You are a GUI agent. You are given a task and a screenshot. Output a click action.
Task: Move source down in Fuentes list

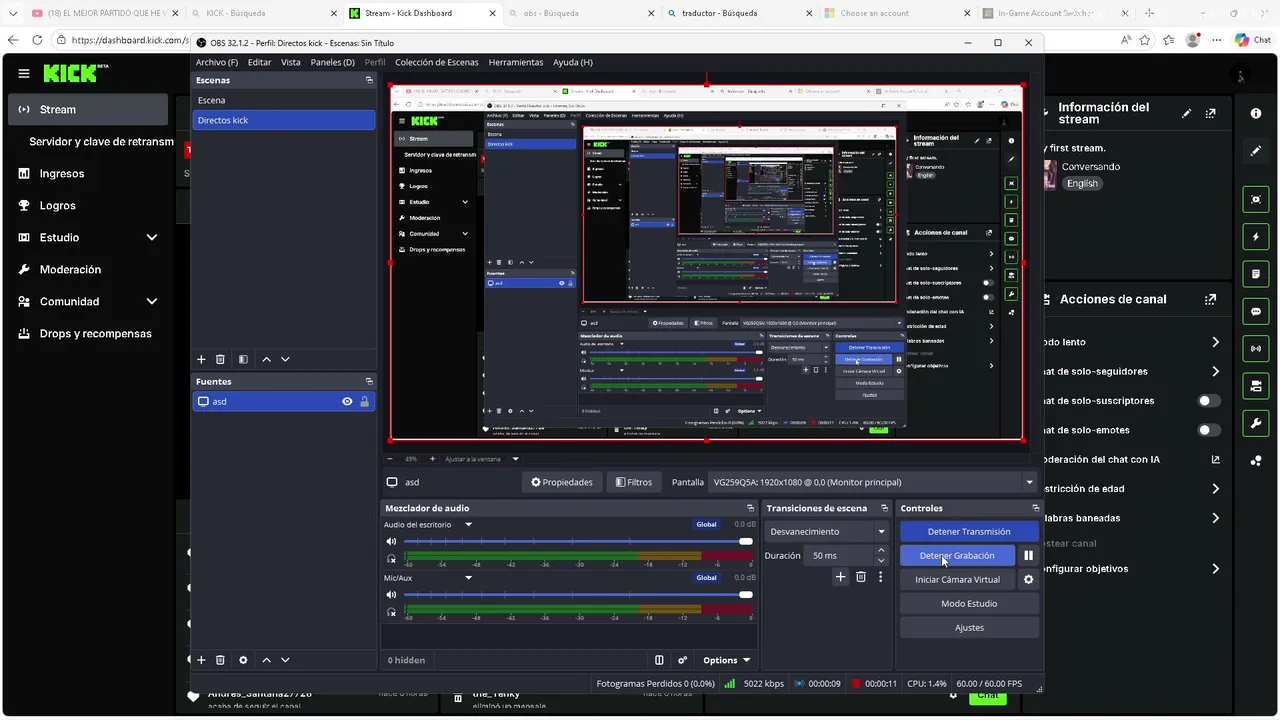click(x=285, y=660)
